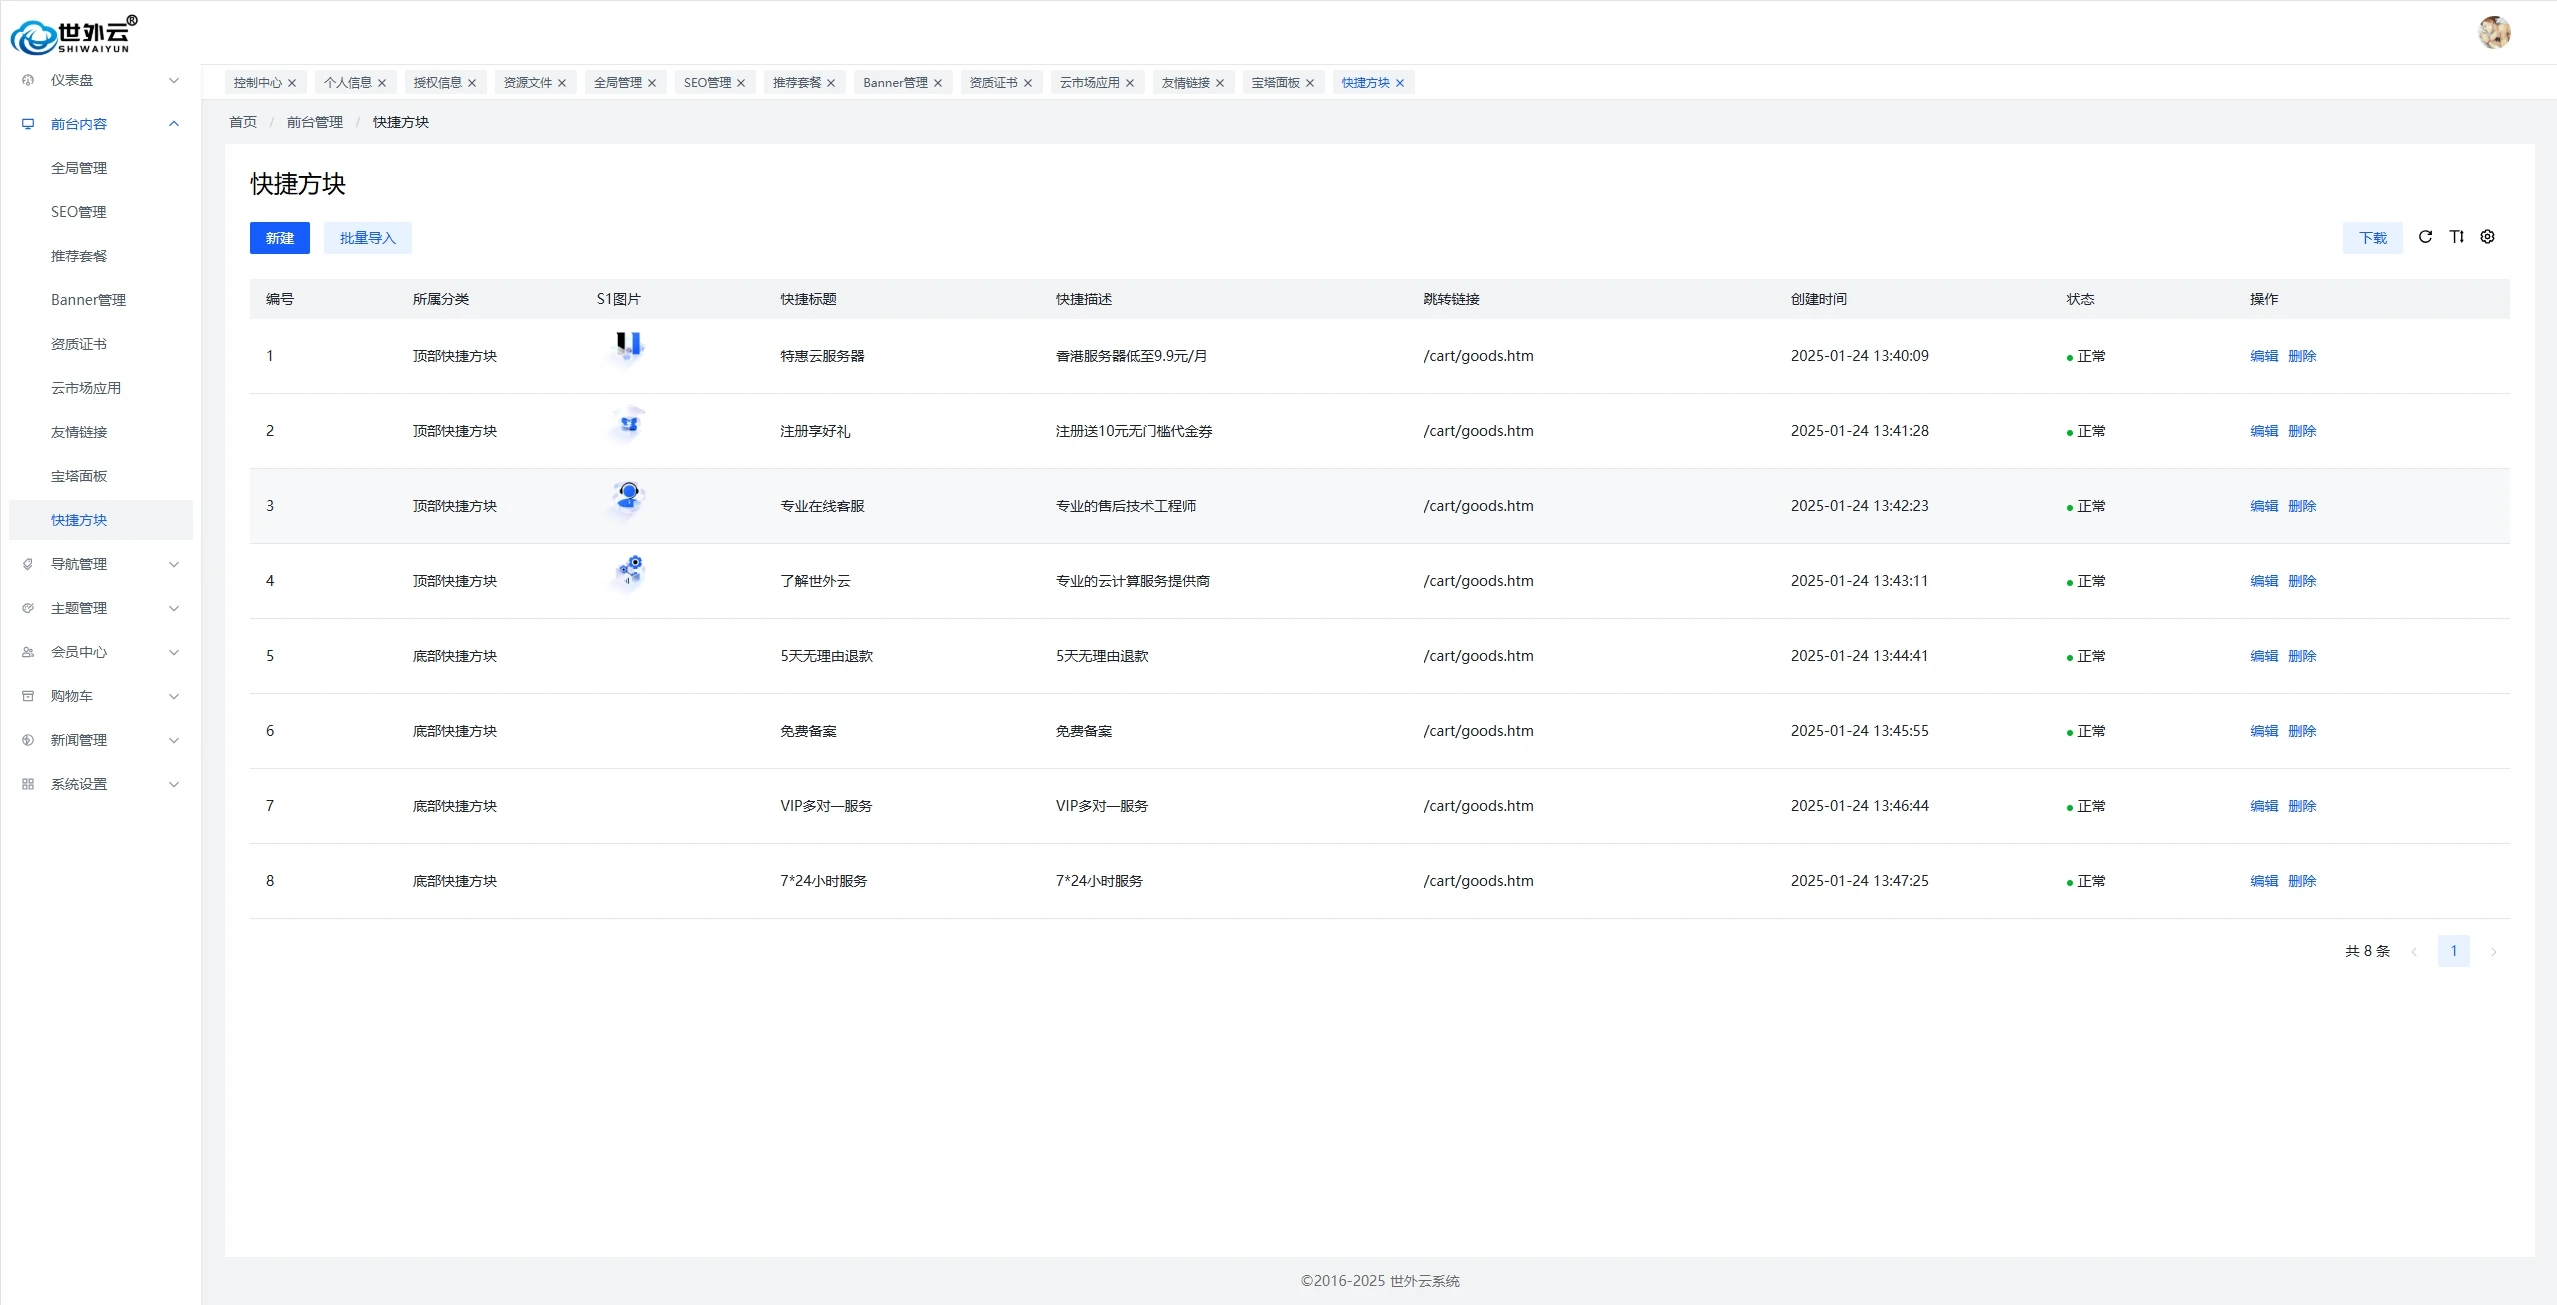The width and height of the screenshot is (2557, 1305).
Task: Open the table density icon
Action: click(2456, 237)
